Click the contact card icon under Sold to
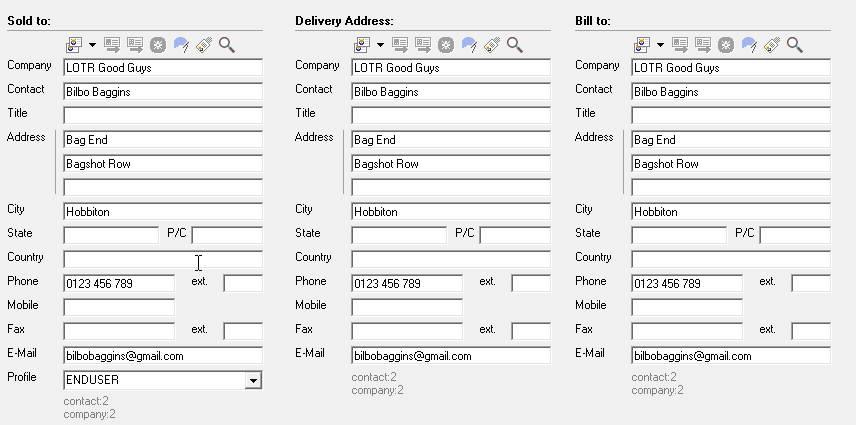Screen dimensions: 856x425 click(74, 45)
